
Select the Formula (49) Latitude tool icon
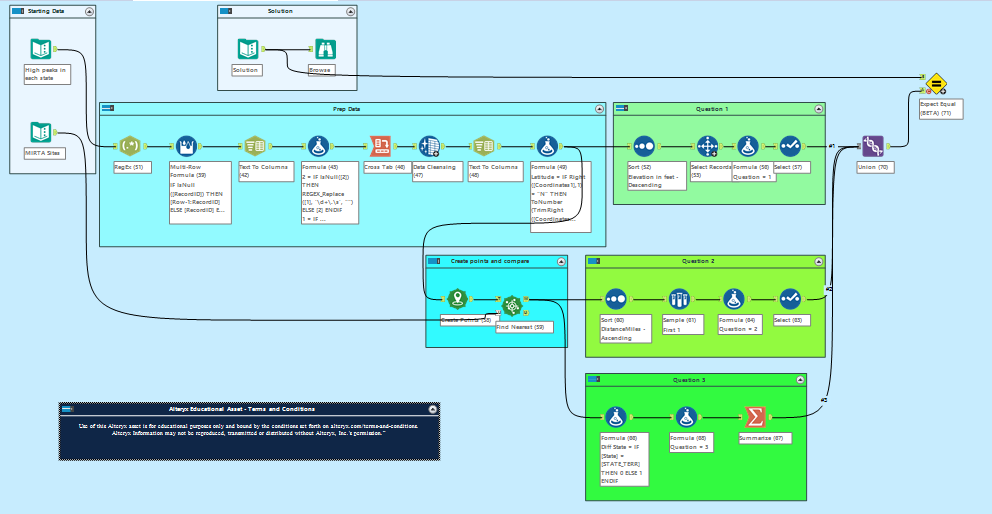(x=547, y=146)
